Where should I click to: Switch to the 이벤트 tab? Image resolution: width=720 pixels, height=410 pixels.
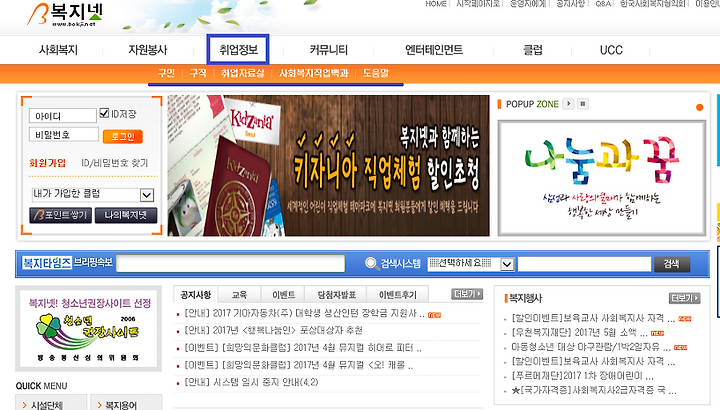pyautogui.click(x=283, y=295)
